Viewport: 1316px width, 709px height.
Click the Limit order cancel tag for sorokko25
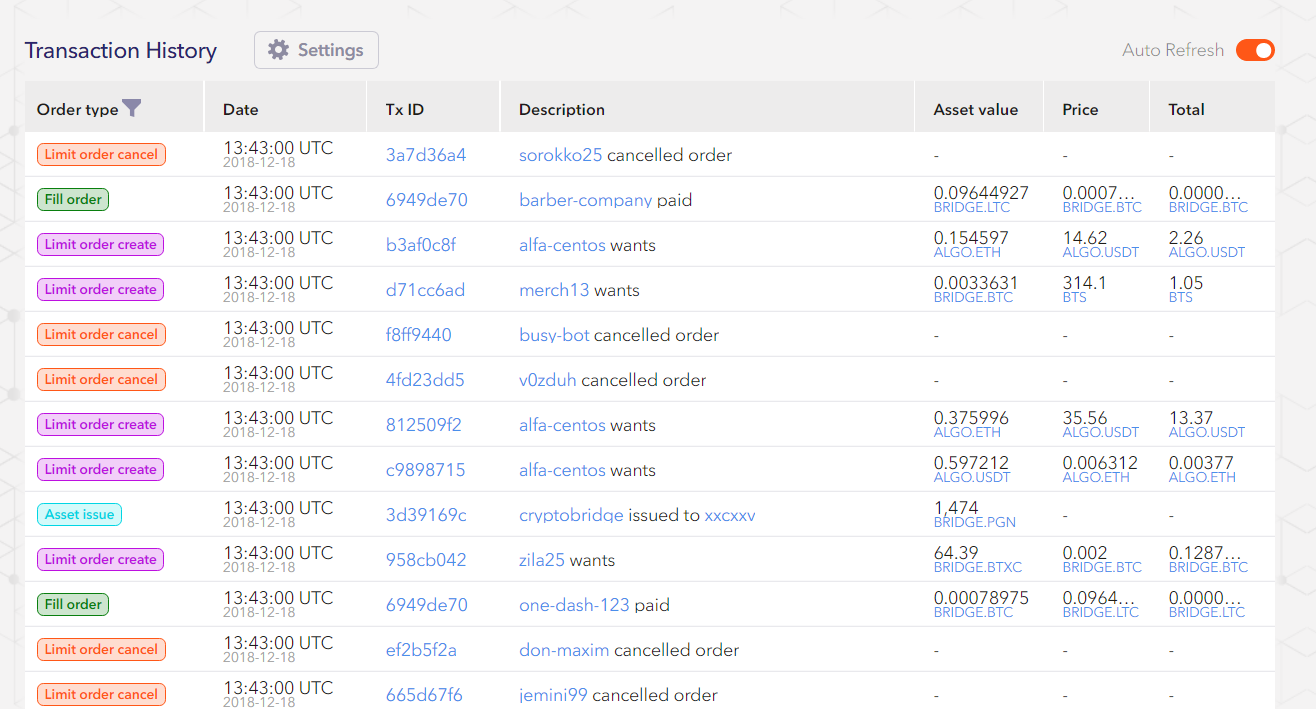[101, 155]
